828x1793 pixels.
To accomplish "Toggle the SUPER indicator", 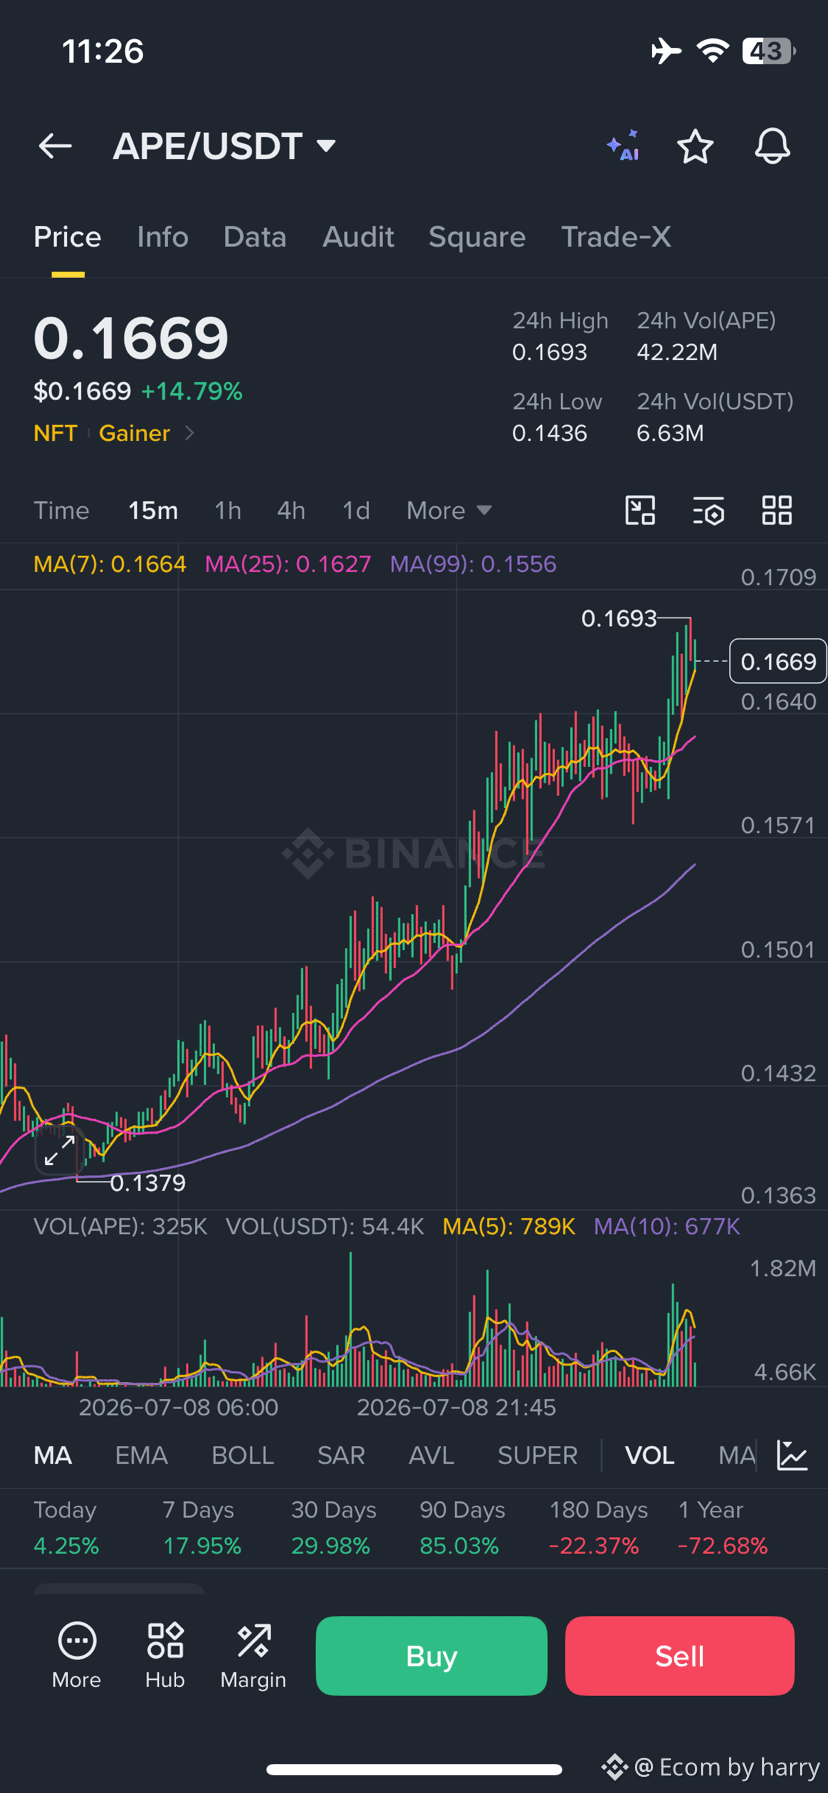I will [x=538, y=1455].
